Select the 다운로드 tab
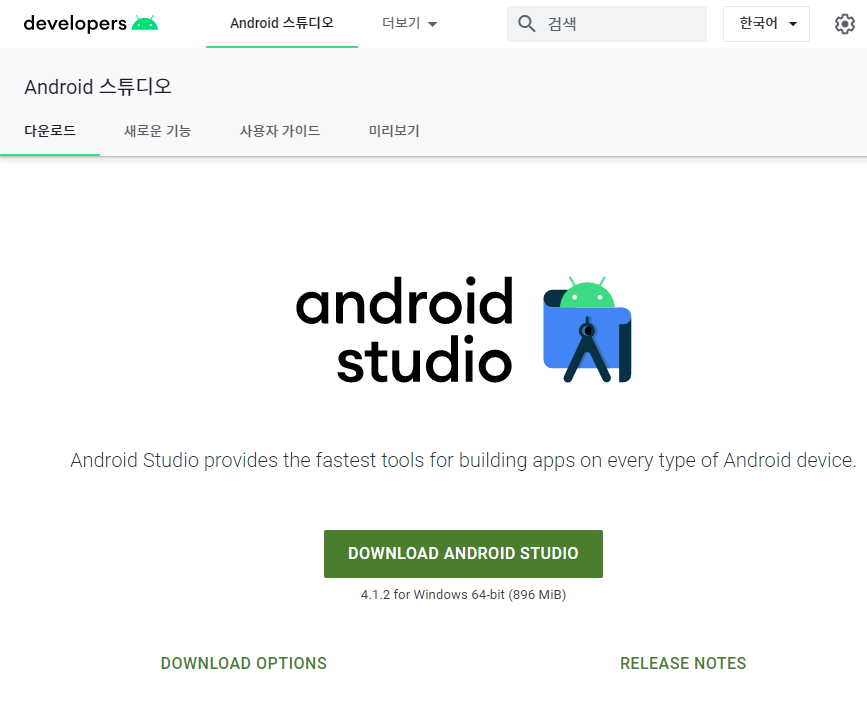The height and width of the screenshot is (722, 867). 50,131
